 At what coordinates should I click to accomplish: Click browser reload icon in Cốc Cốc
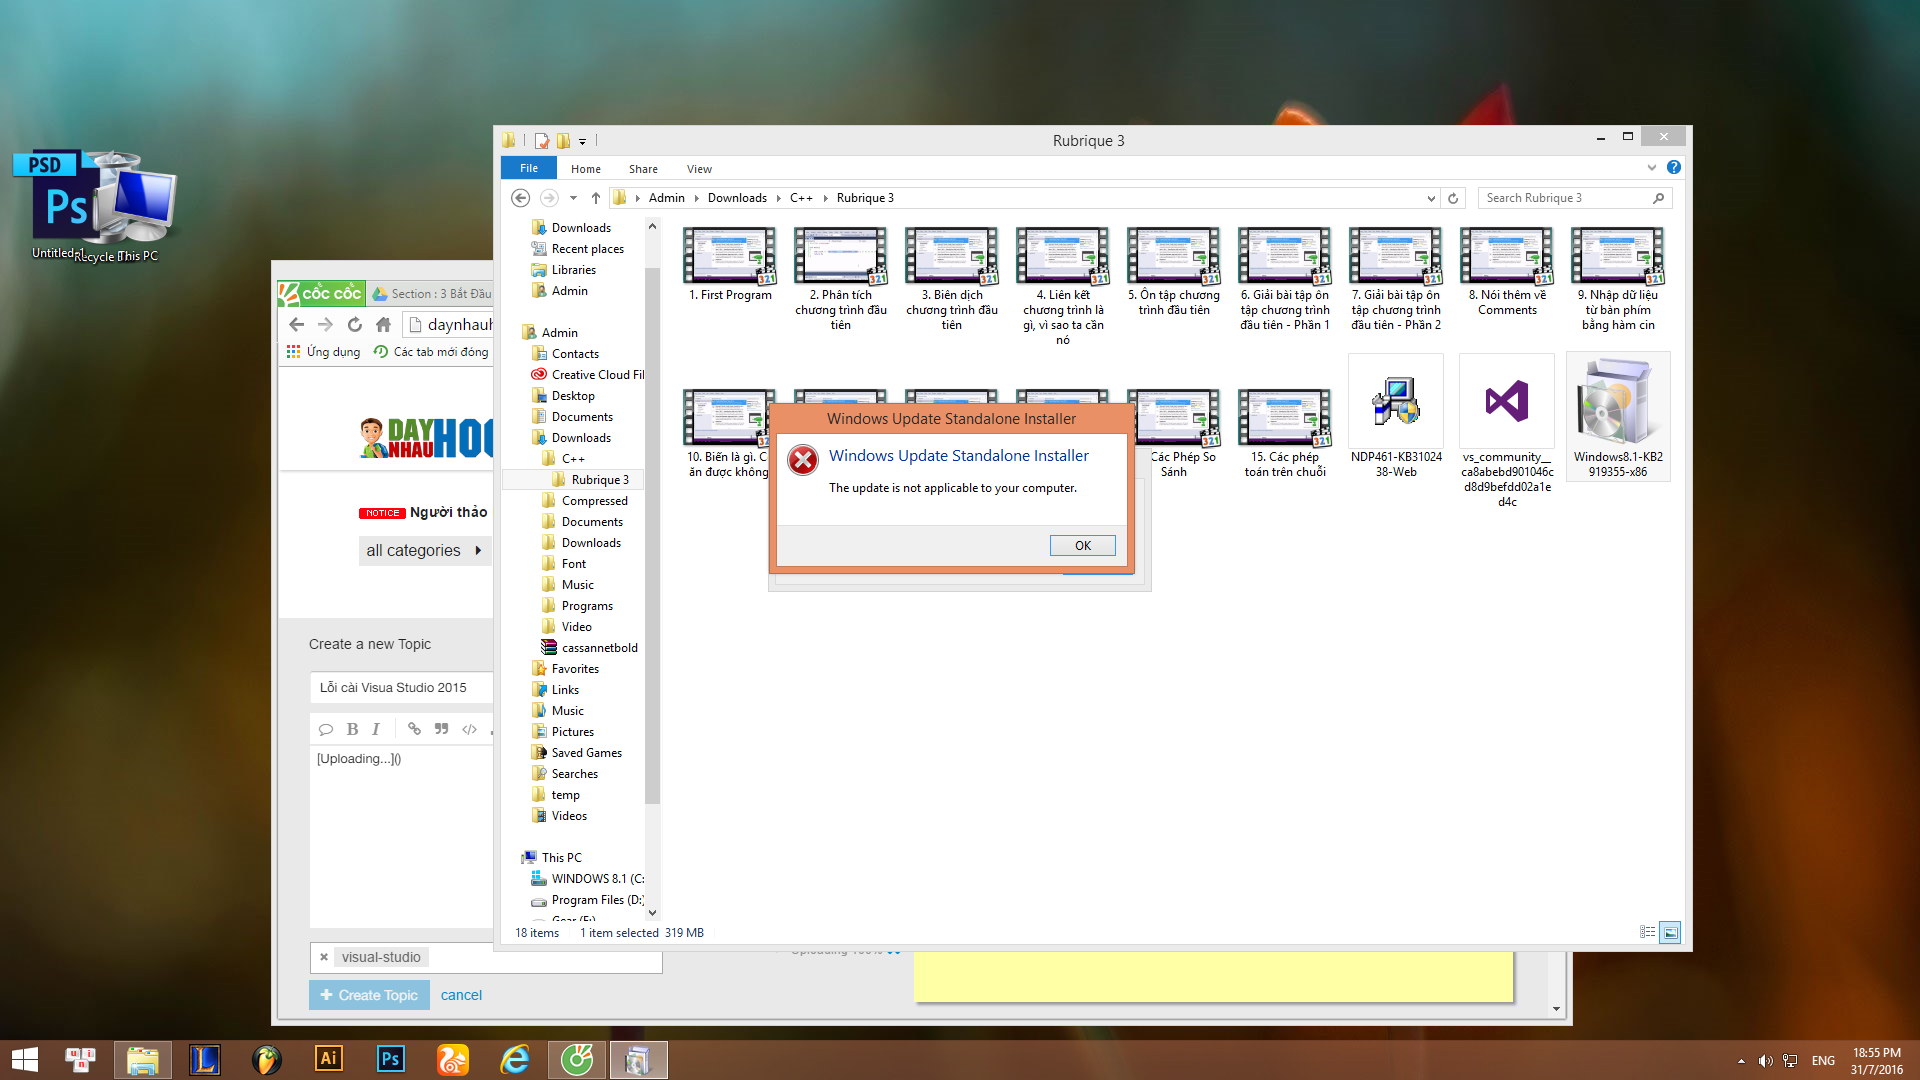[354, 324]
